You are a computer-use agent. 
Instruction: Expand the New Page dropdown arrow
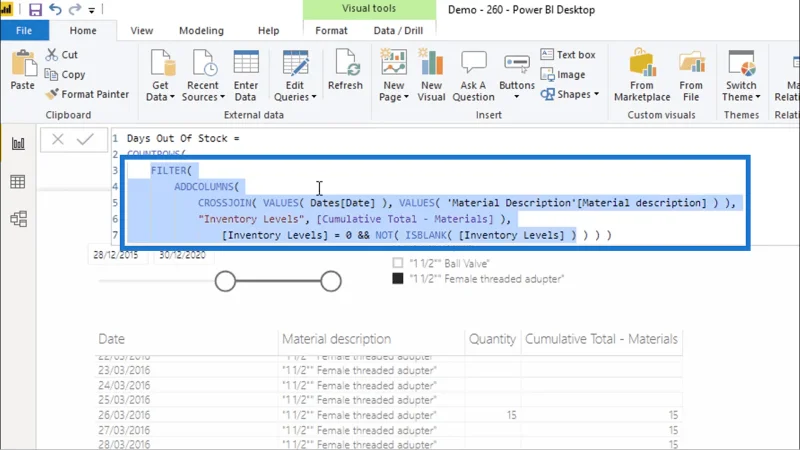(x=406, y=97)
